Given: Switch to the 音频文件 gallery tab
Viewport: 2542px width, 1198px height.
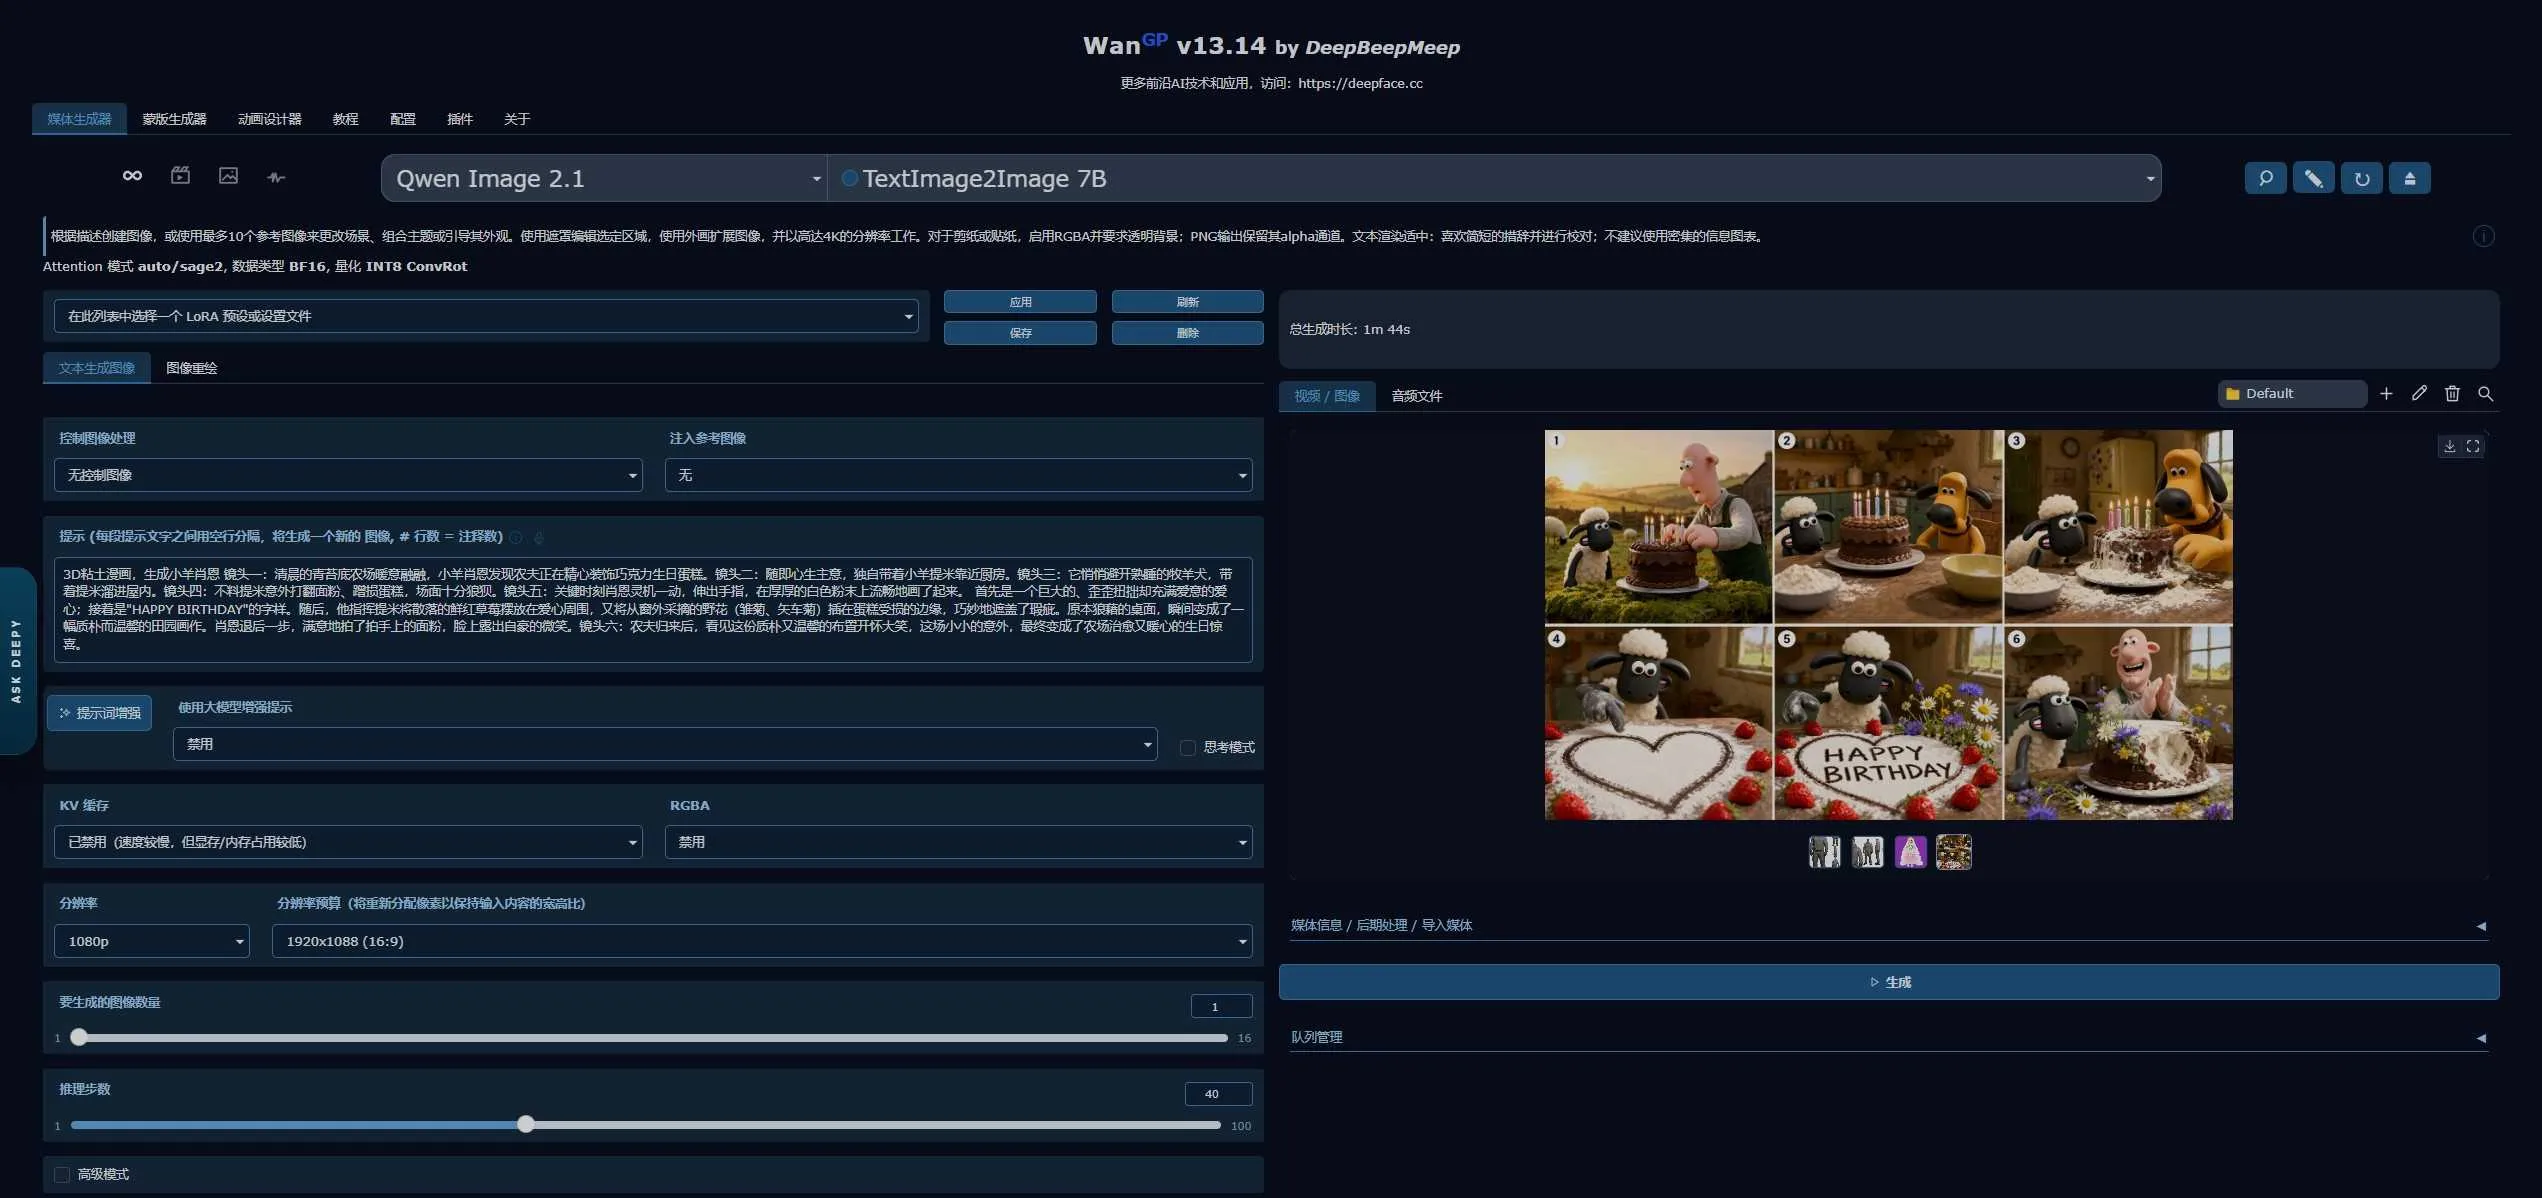Looking at the screenshot, I should (1416, 396).
